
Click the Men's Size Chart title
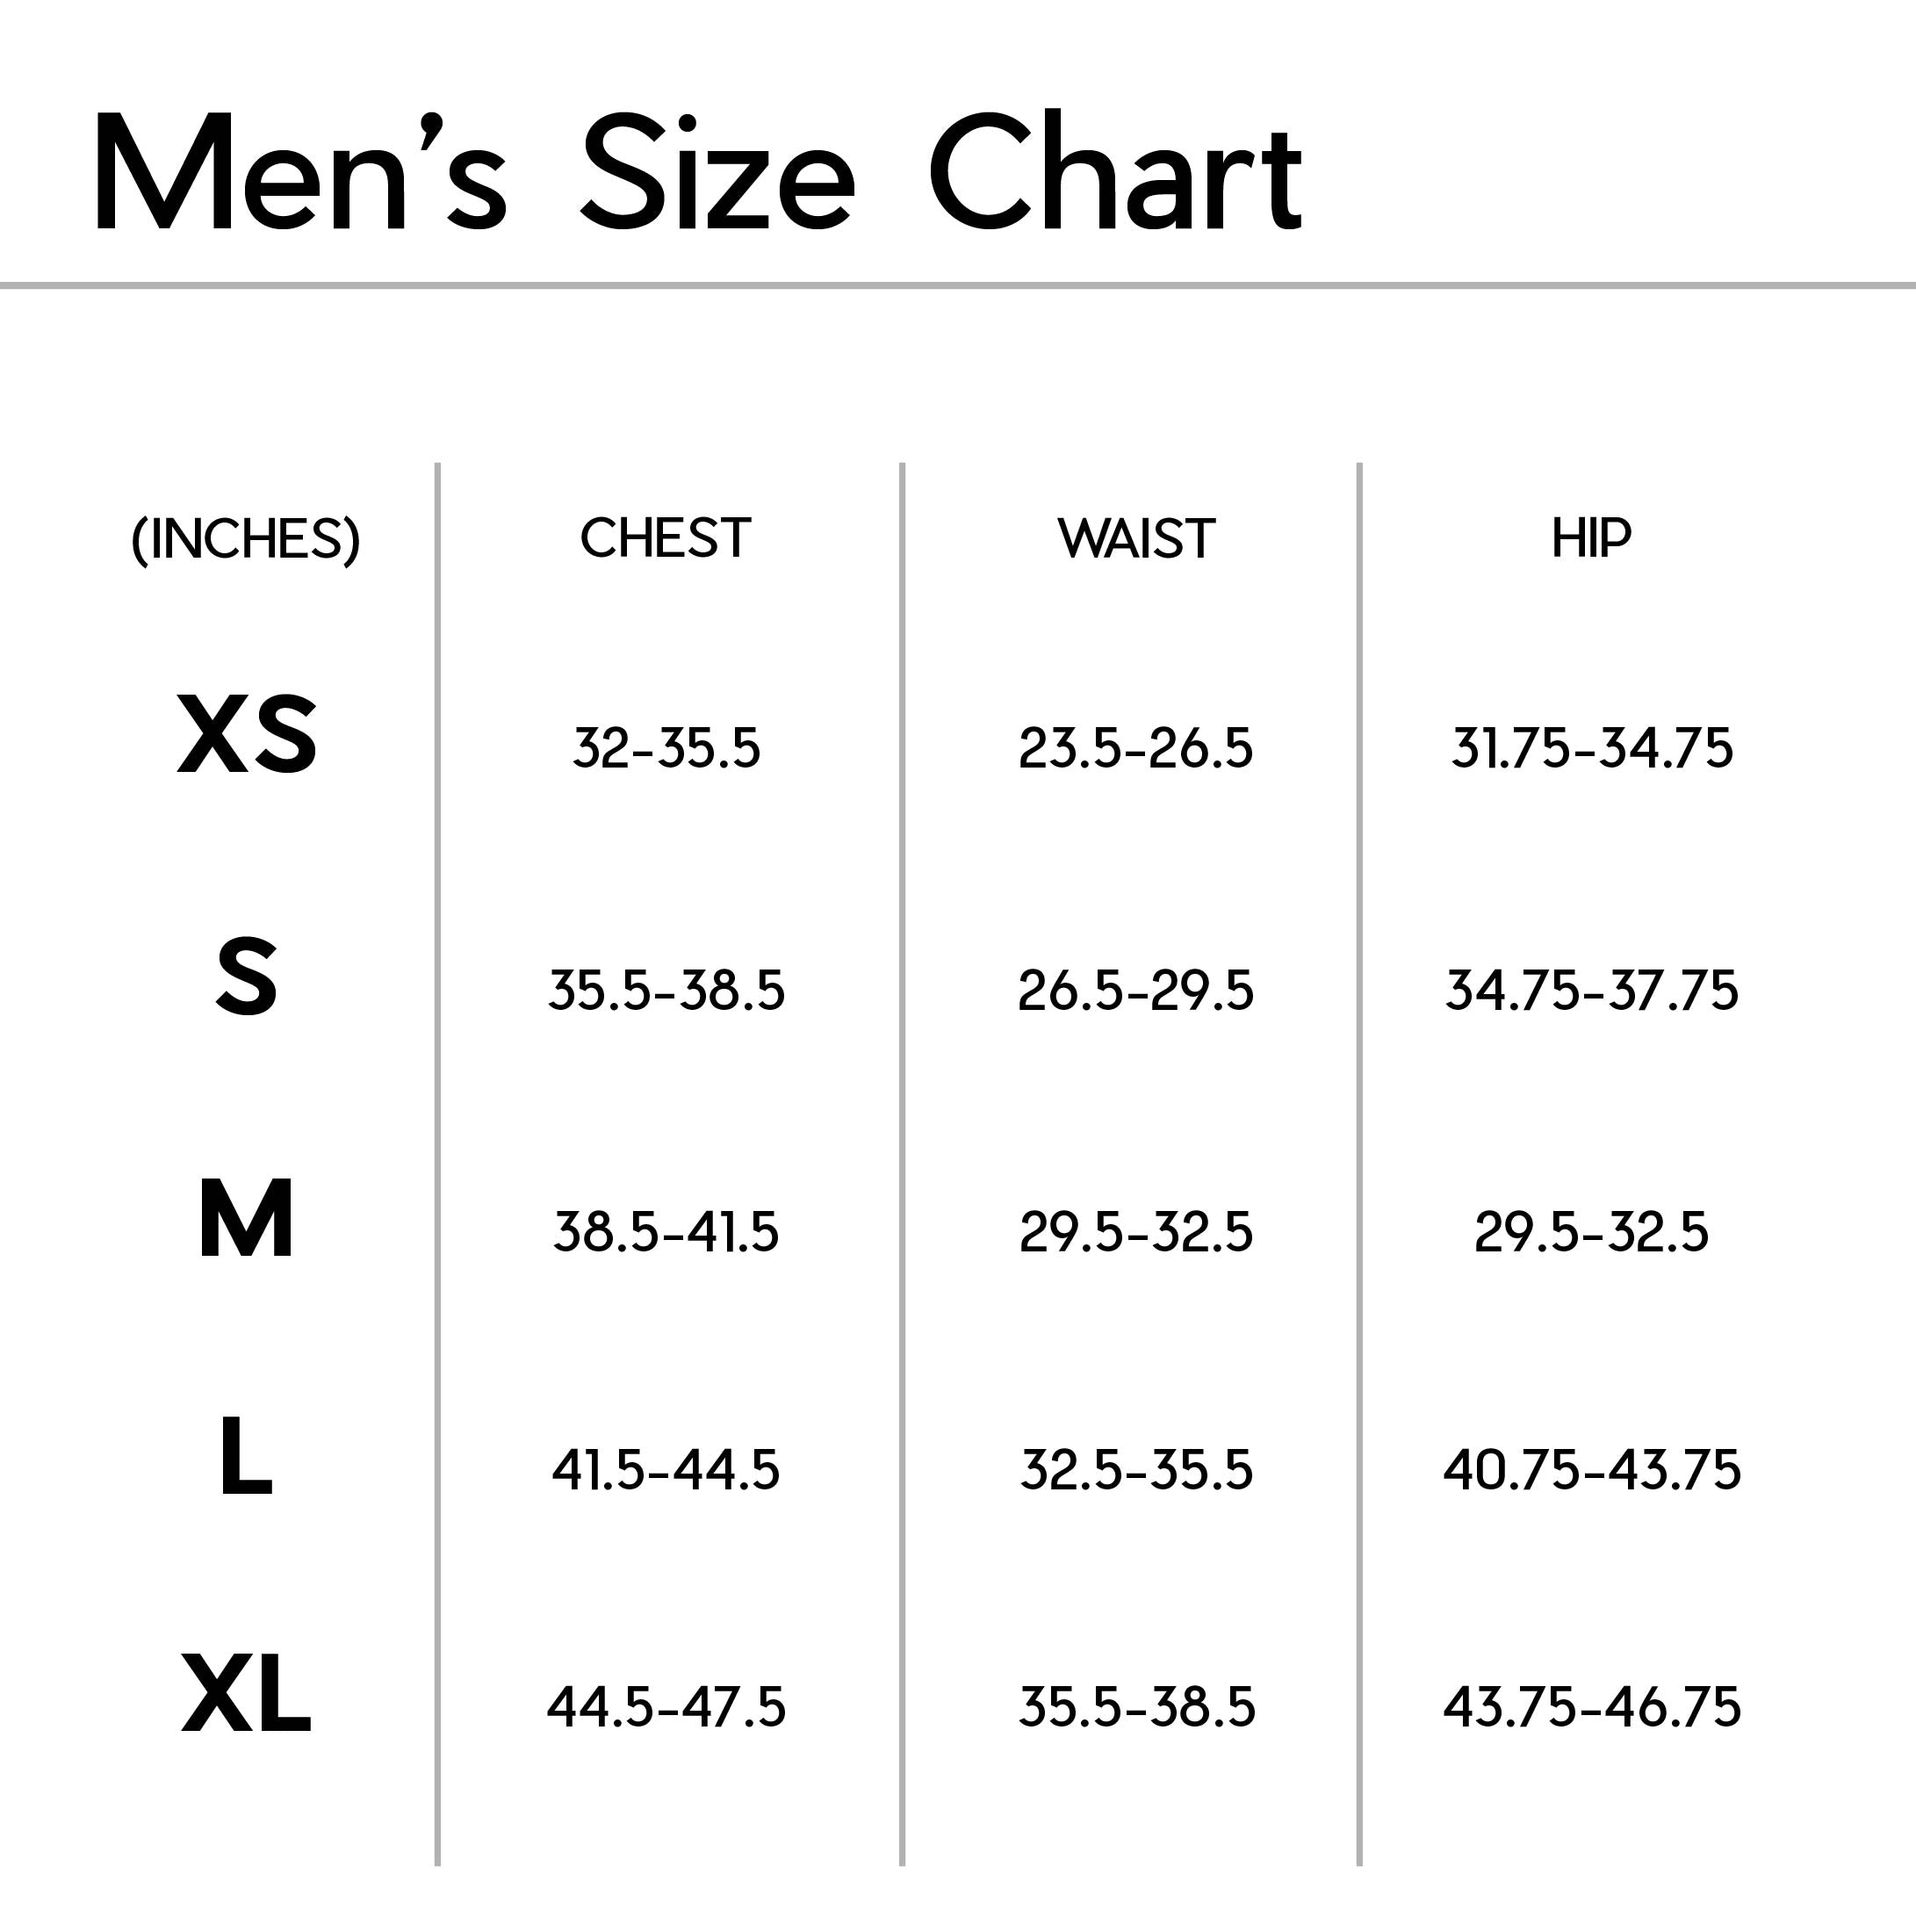pyautogui.click(x=697, y=175)
